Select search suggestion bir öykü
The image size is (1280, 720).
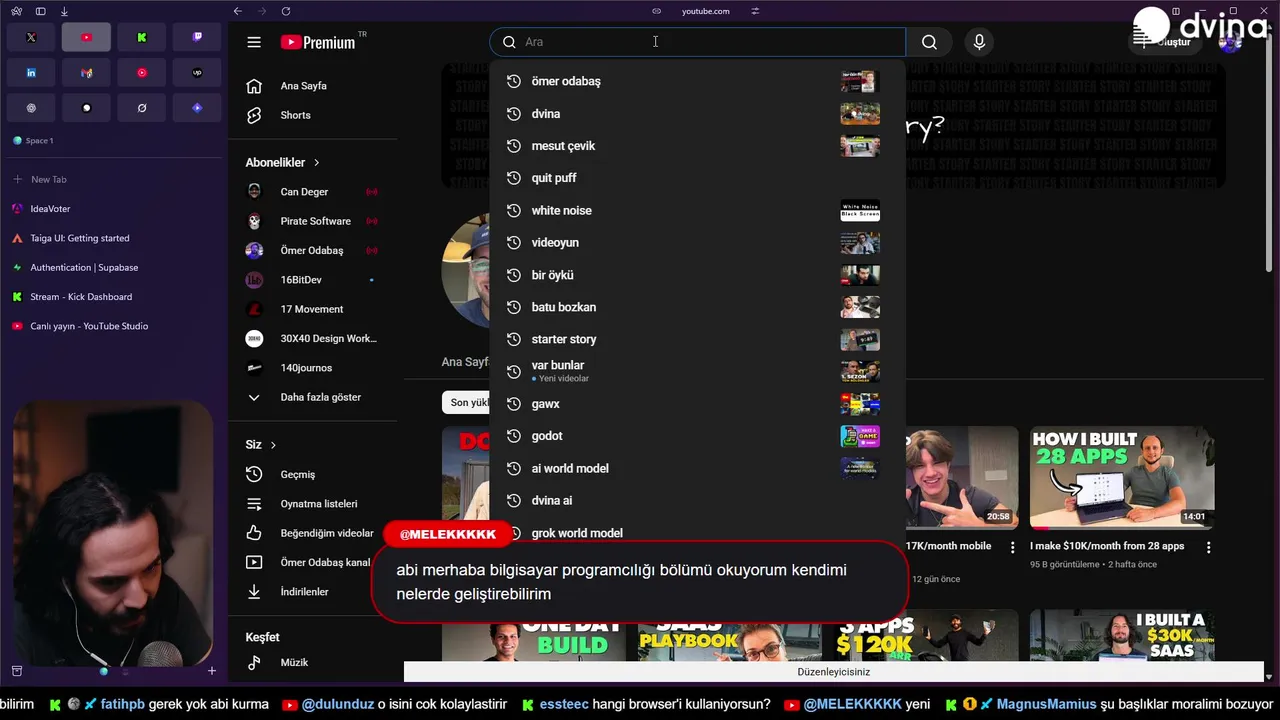[697, 275]
